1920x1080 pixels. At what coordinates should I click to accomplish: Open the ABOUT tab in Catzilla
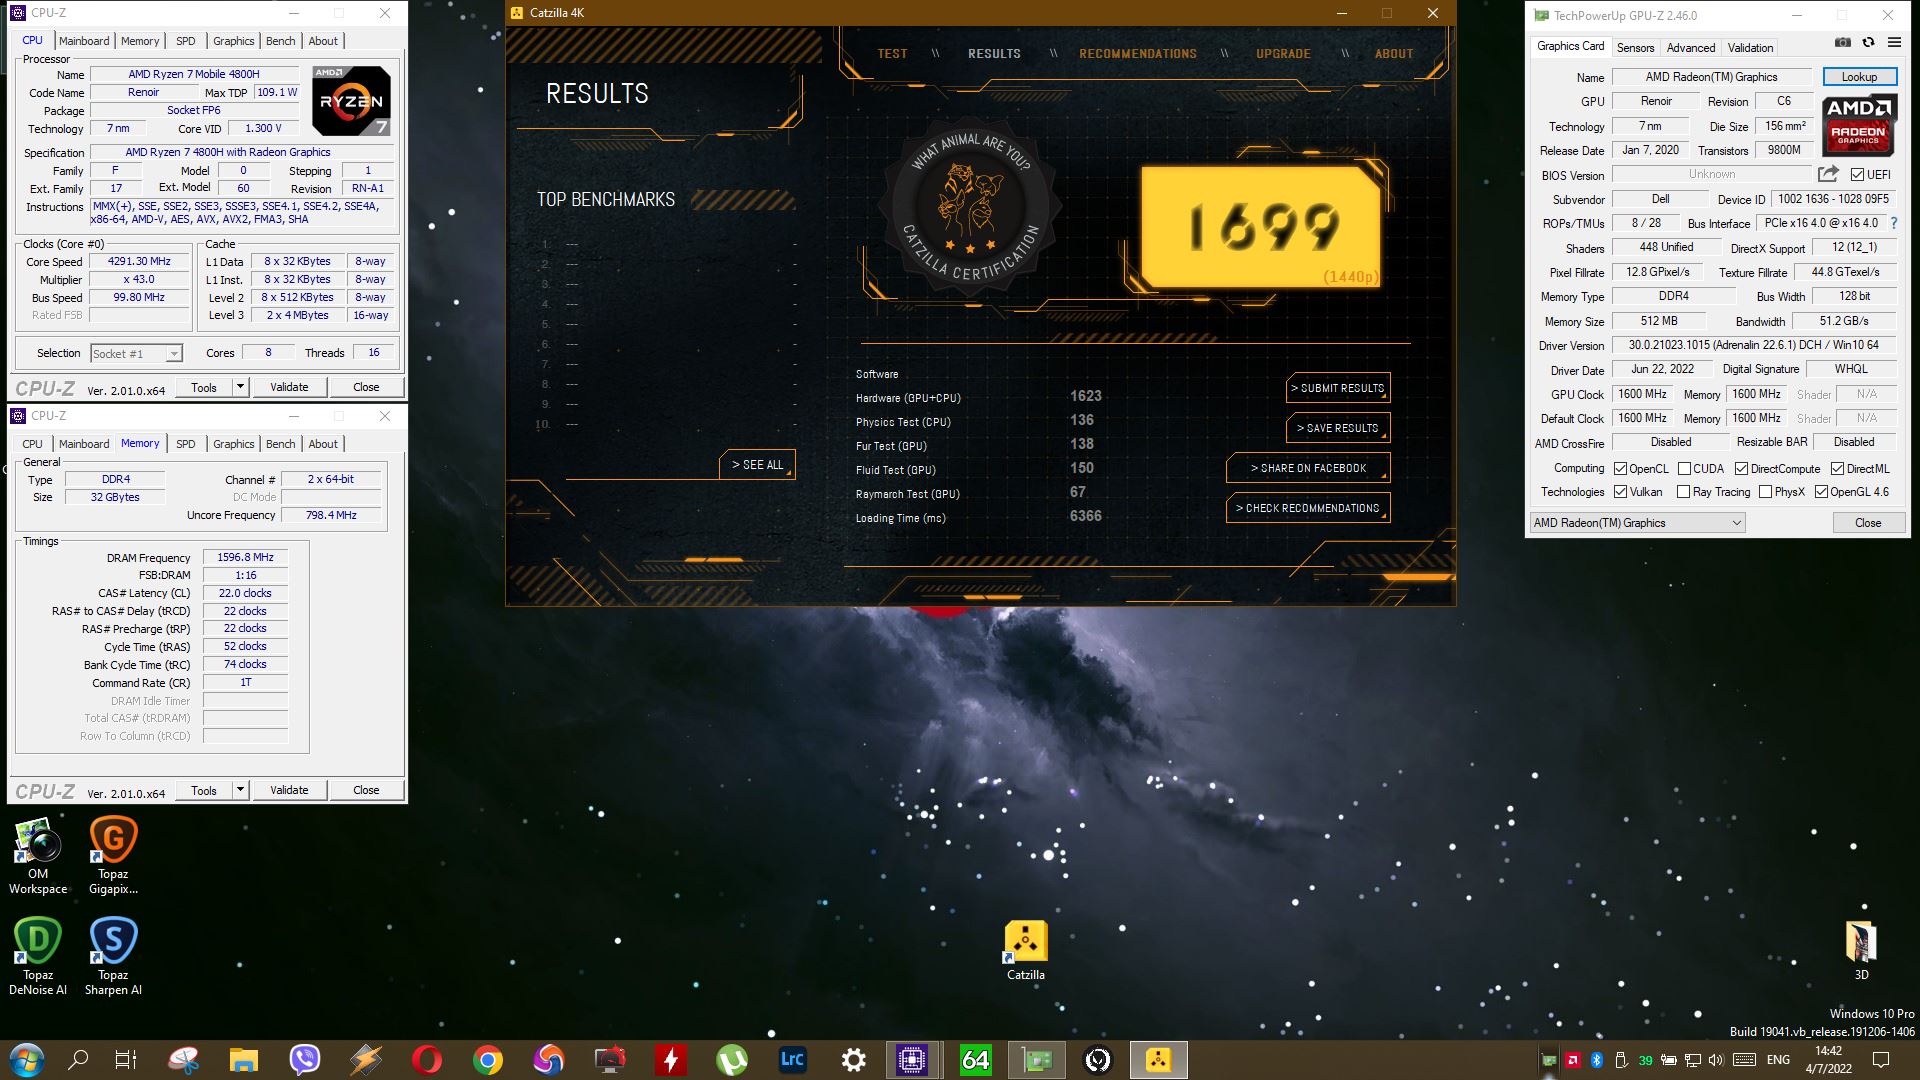pos(1393,54)
